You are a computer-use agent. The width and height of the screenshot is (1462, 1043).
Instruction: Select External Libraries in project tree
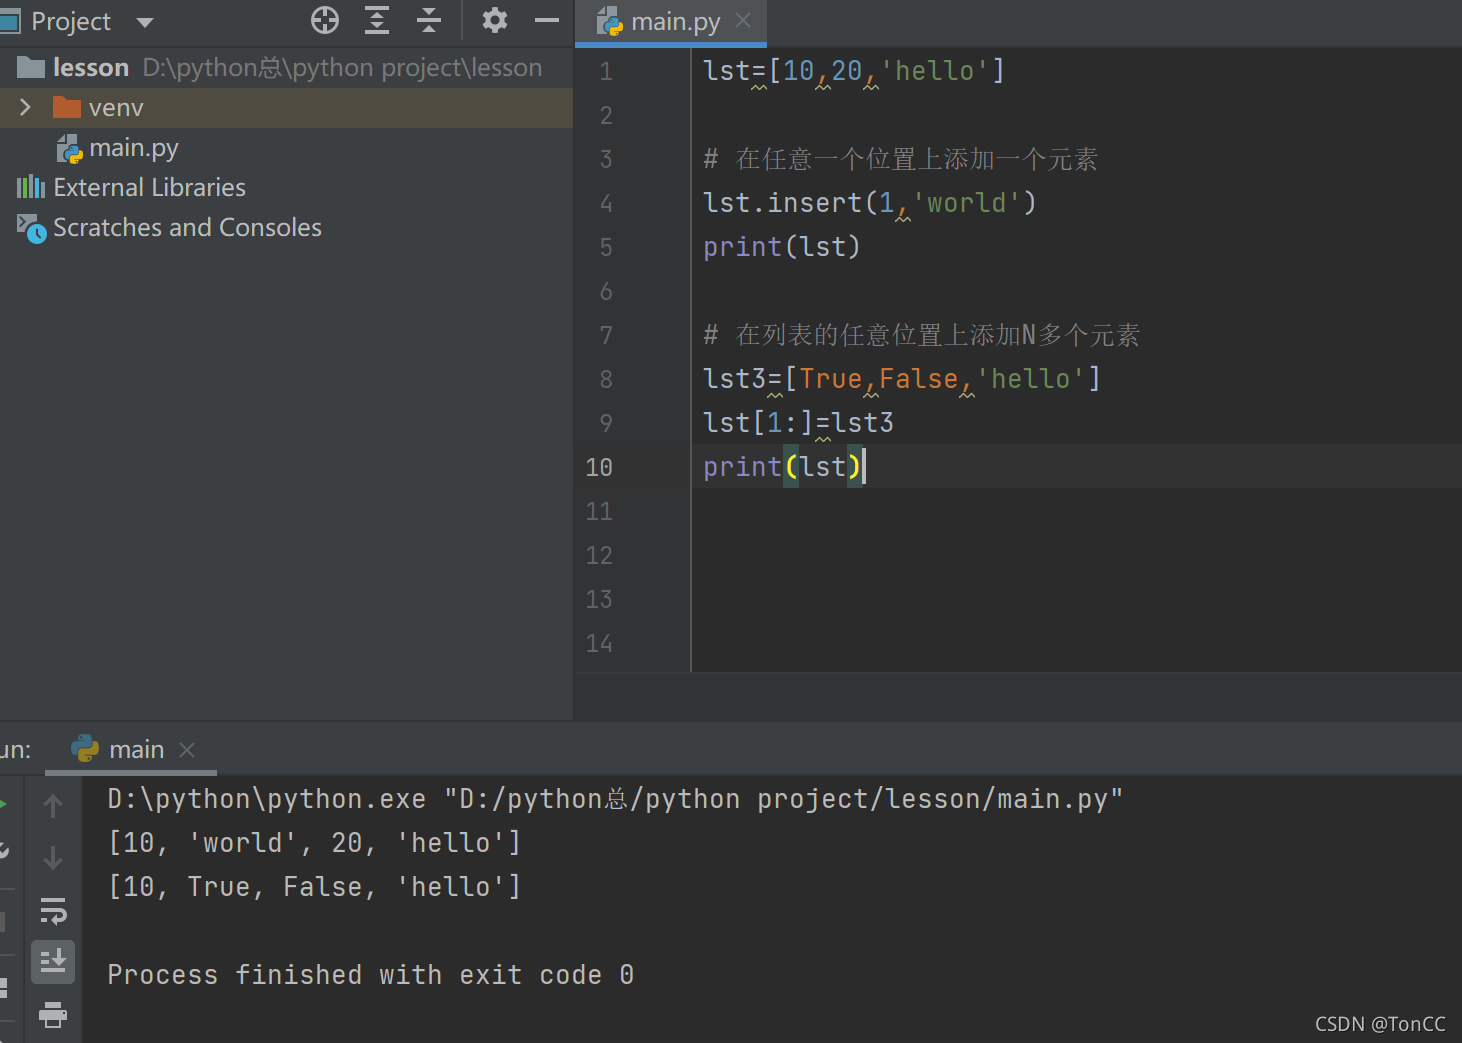[x=150, y=187]
